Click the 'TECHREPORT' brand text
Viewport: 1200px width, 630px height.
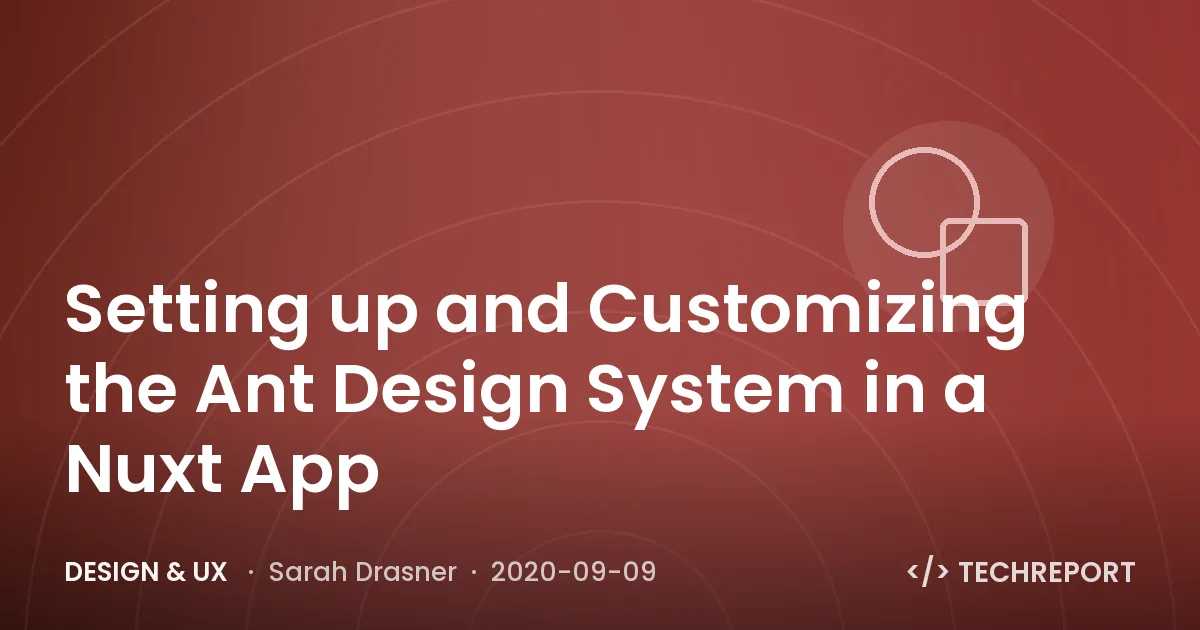[1047, 572]
